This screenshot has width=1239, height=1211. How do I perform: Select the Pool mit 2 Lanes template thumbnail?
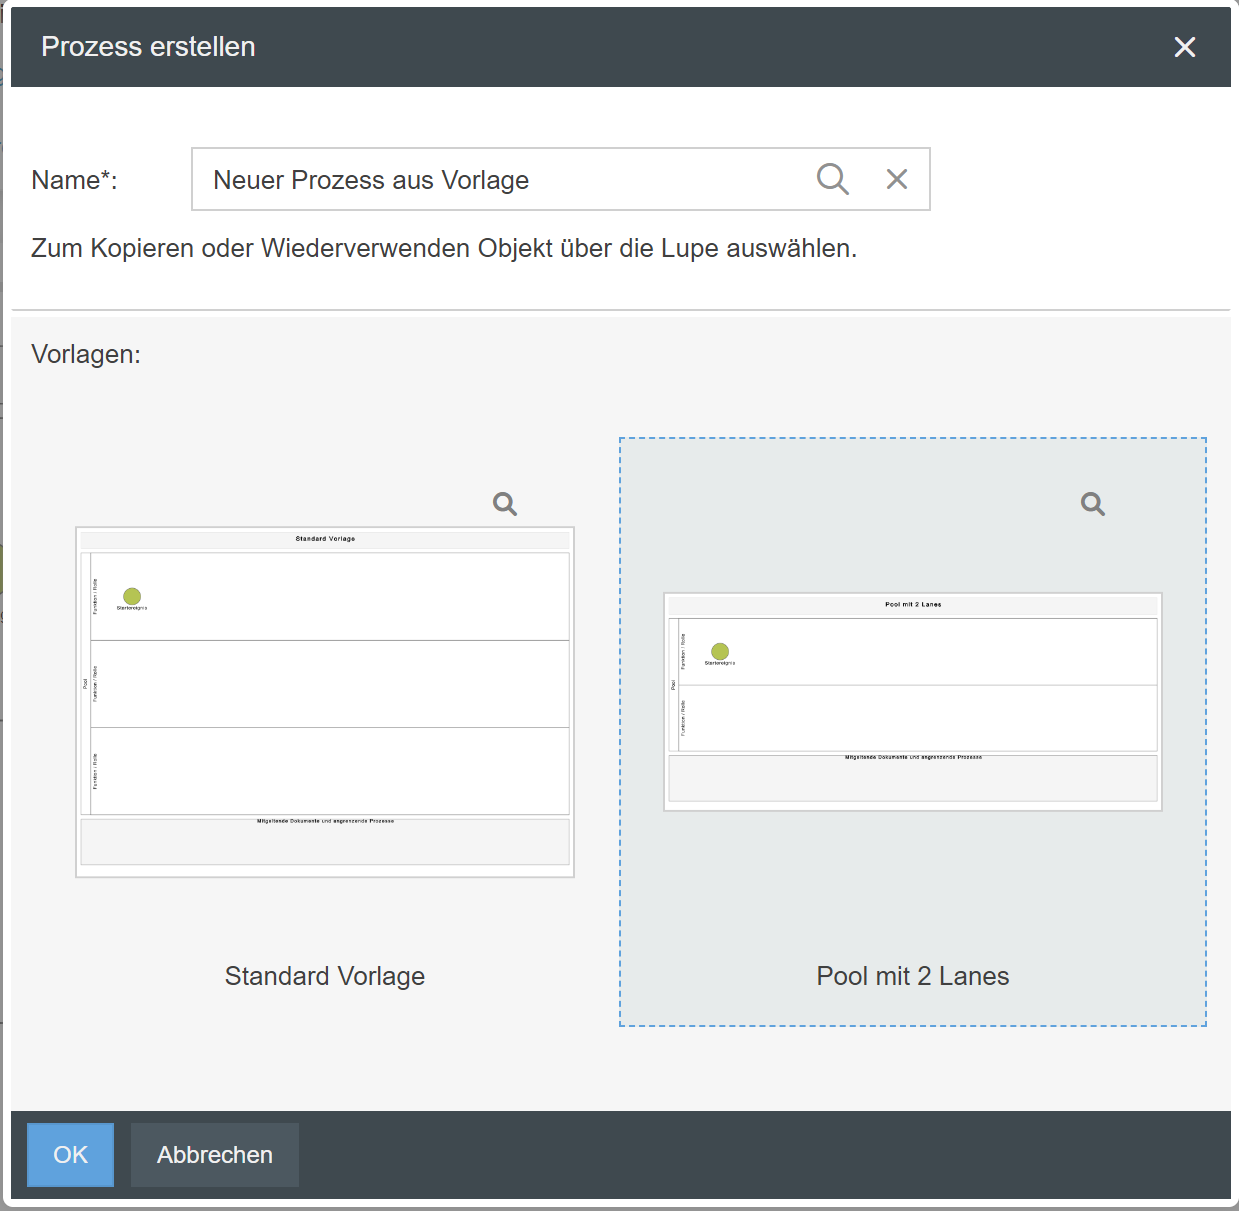tap(913, 702)
